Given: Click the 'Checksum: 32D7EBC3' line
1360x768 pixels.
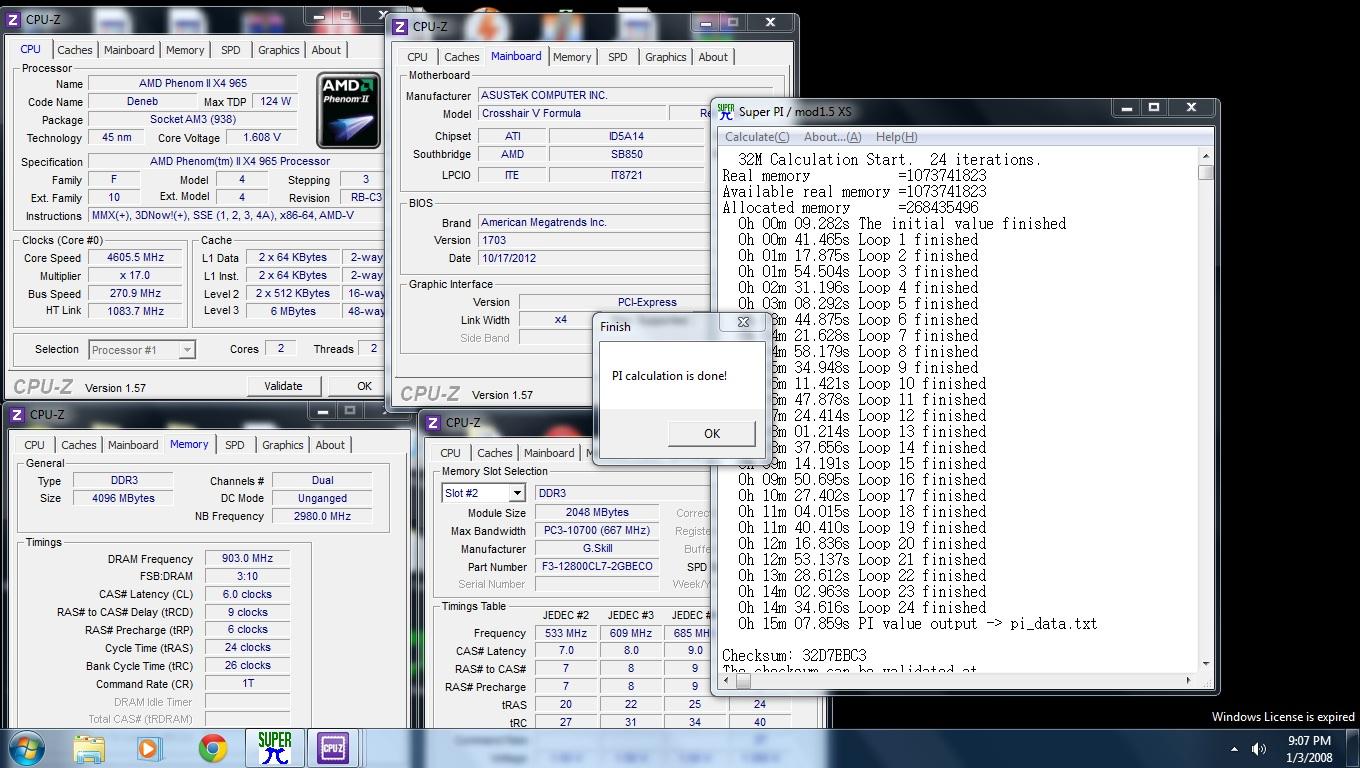Looking at the screenshot, I should click(x=794, y=656).
